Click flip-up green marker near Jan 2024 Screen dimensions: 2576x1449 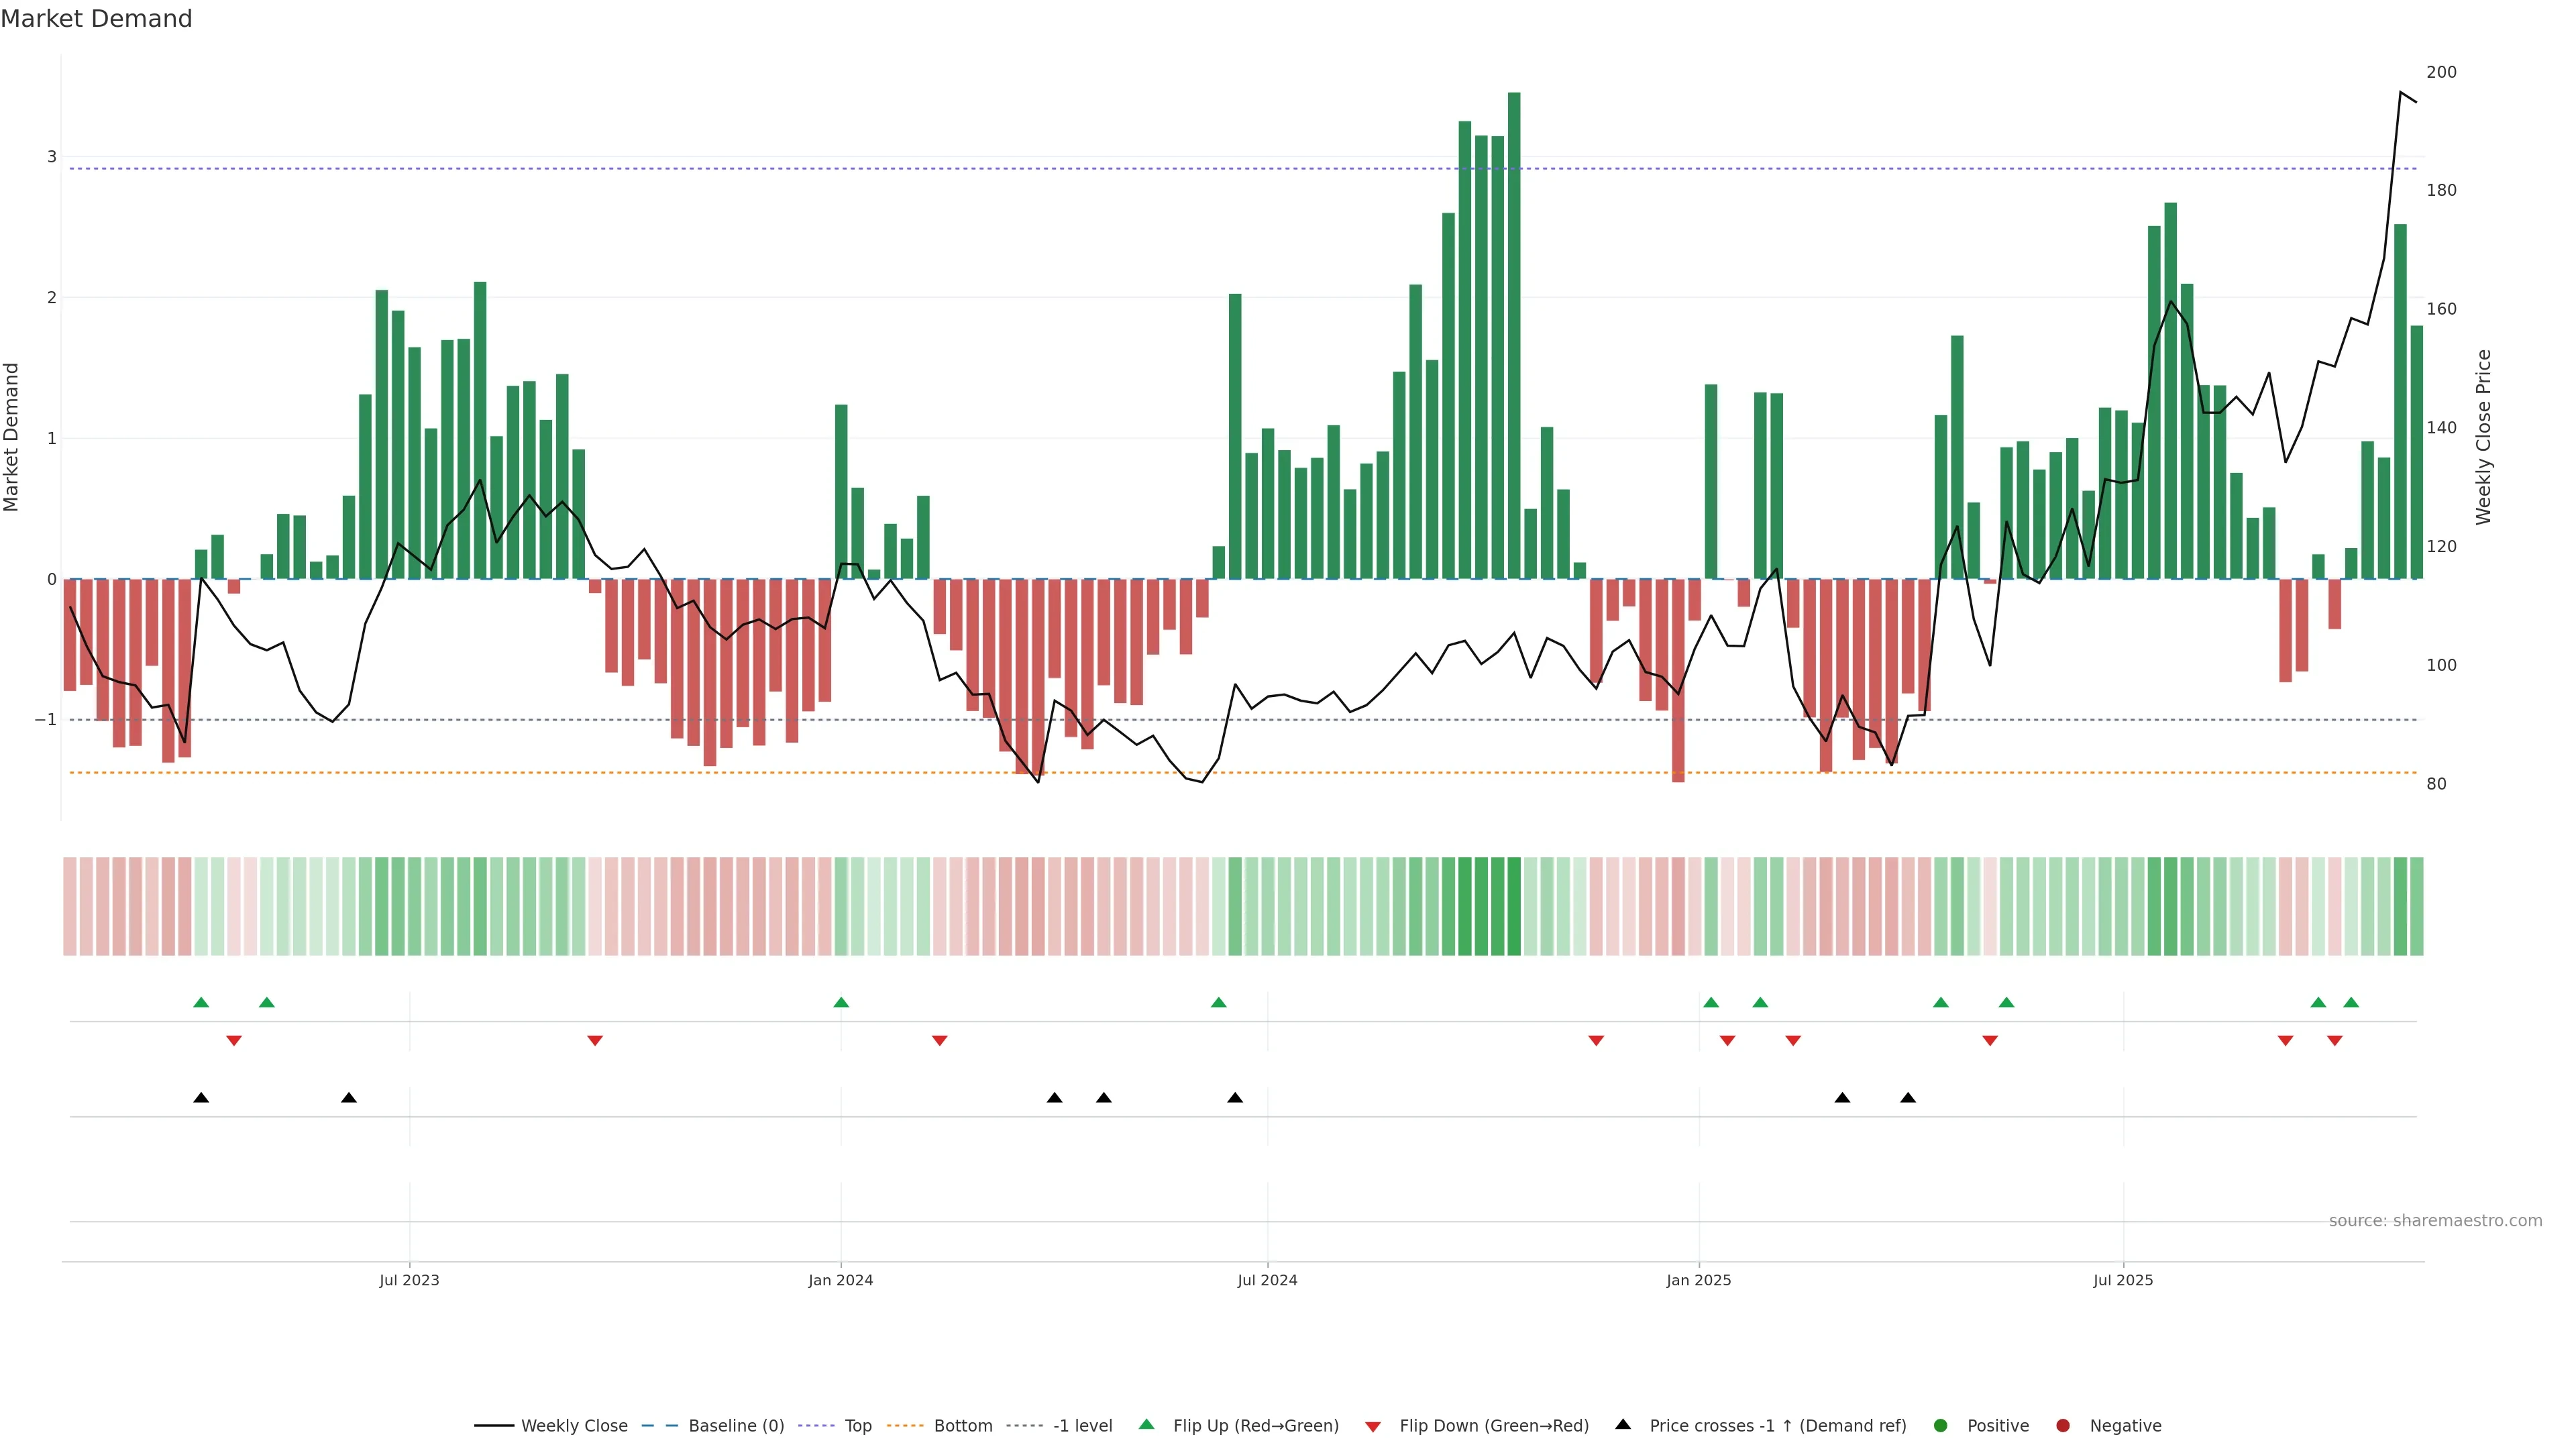tap(841, 1002)
